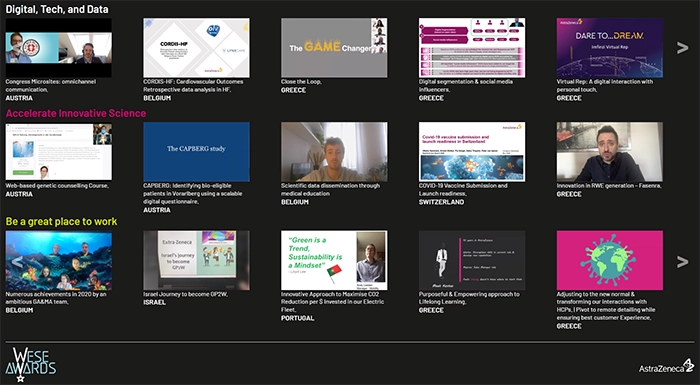
Task: Open the Green is a Trend thumbnail
Action: pos(334,260)
